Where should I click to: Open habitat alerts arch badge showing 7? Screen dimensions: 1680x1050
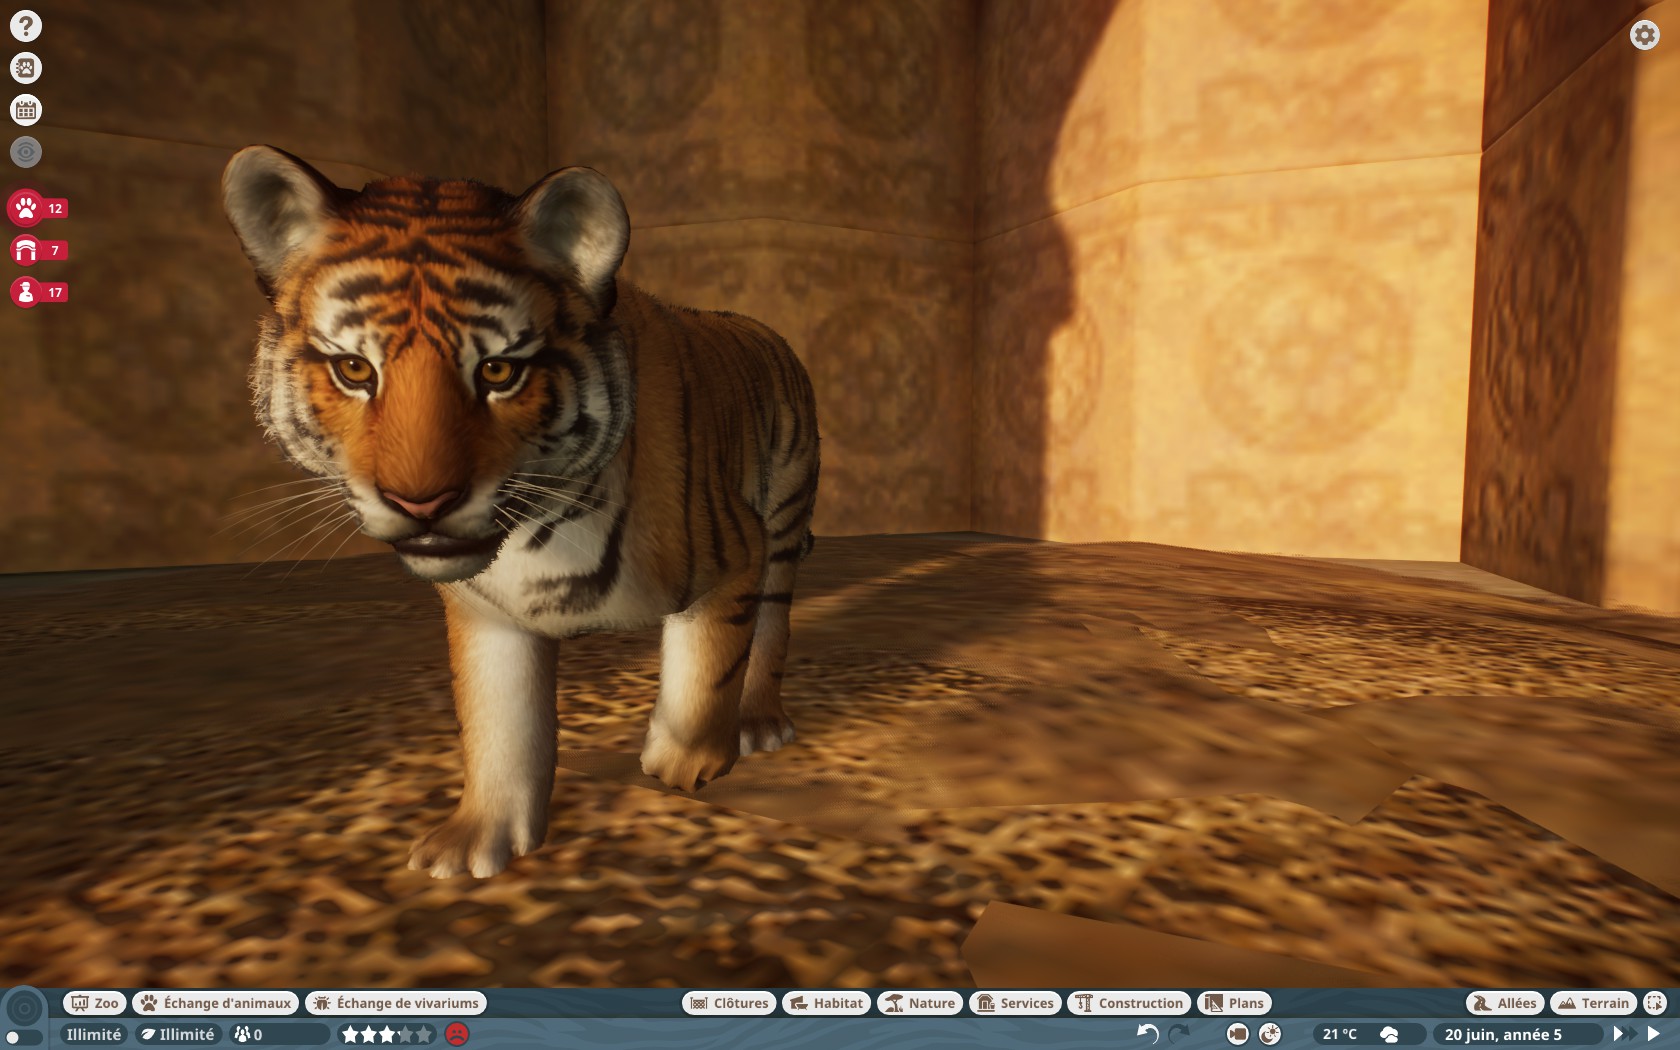click(x=38, y=250)
